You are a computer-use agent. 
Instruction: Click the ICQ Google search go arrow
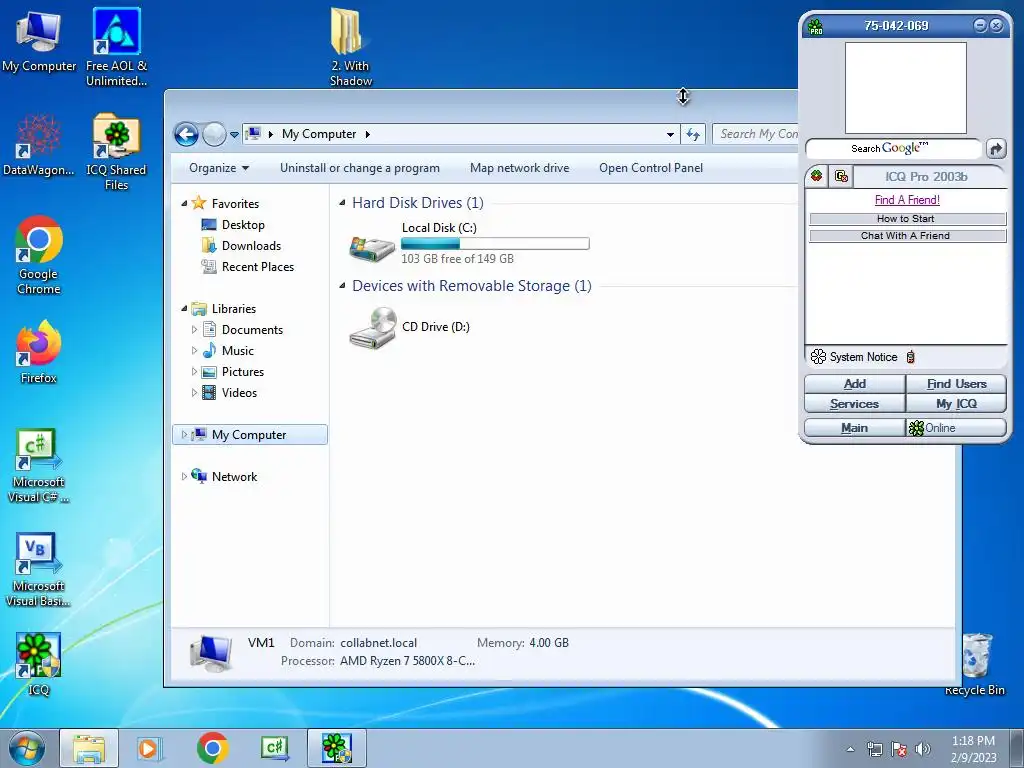[x=996, y=149]
